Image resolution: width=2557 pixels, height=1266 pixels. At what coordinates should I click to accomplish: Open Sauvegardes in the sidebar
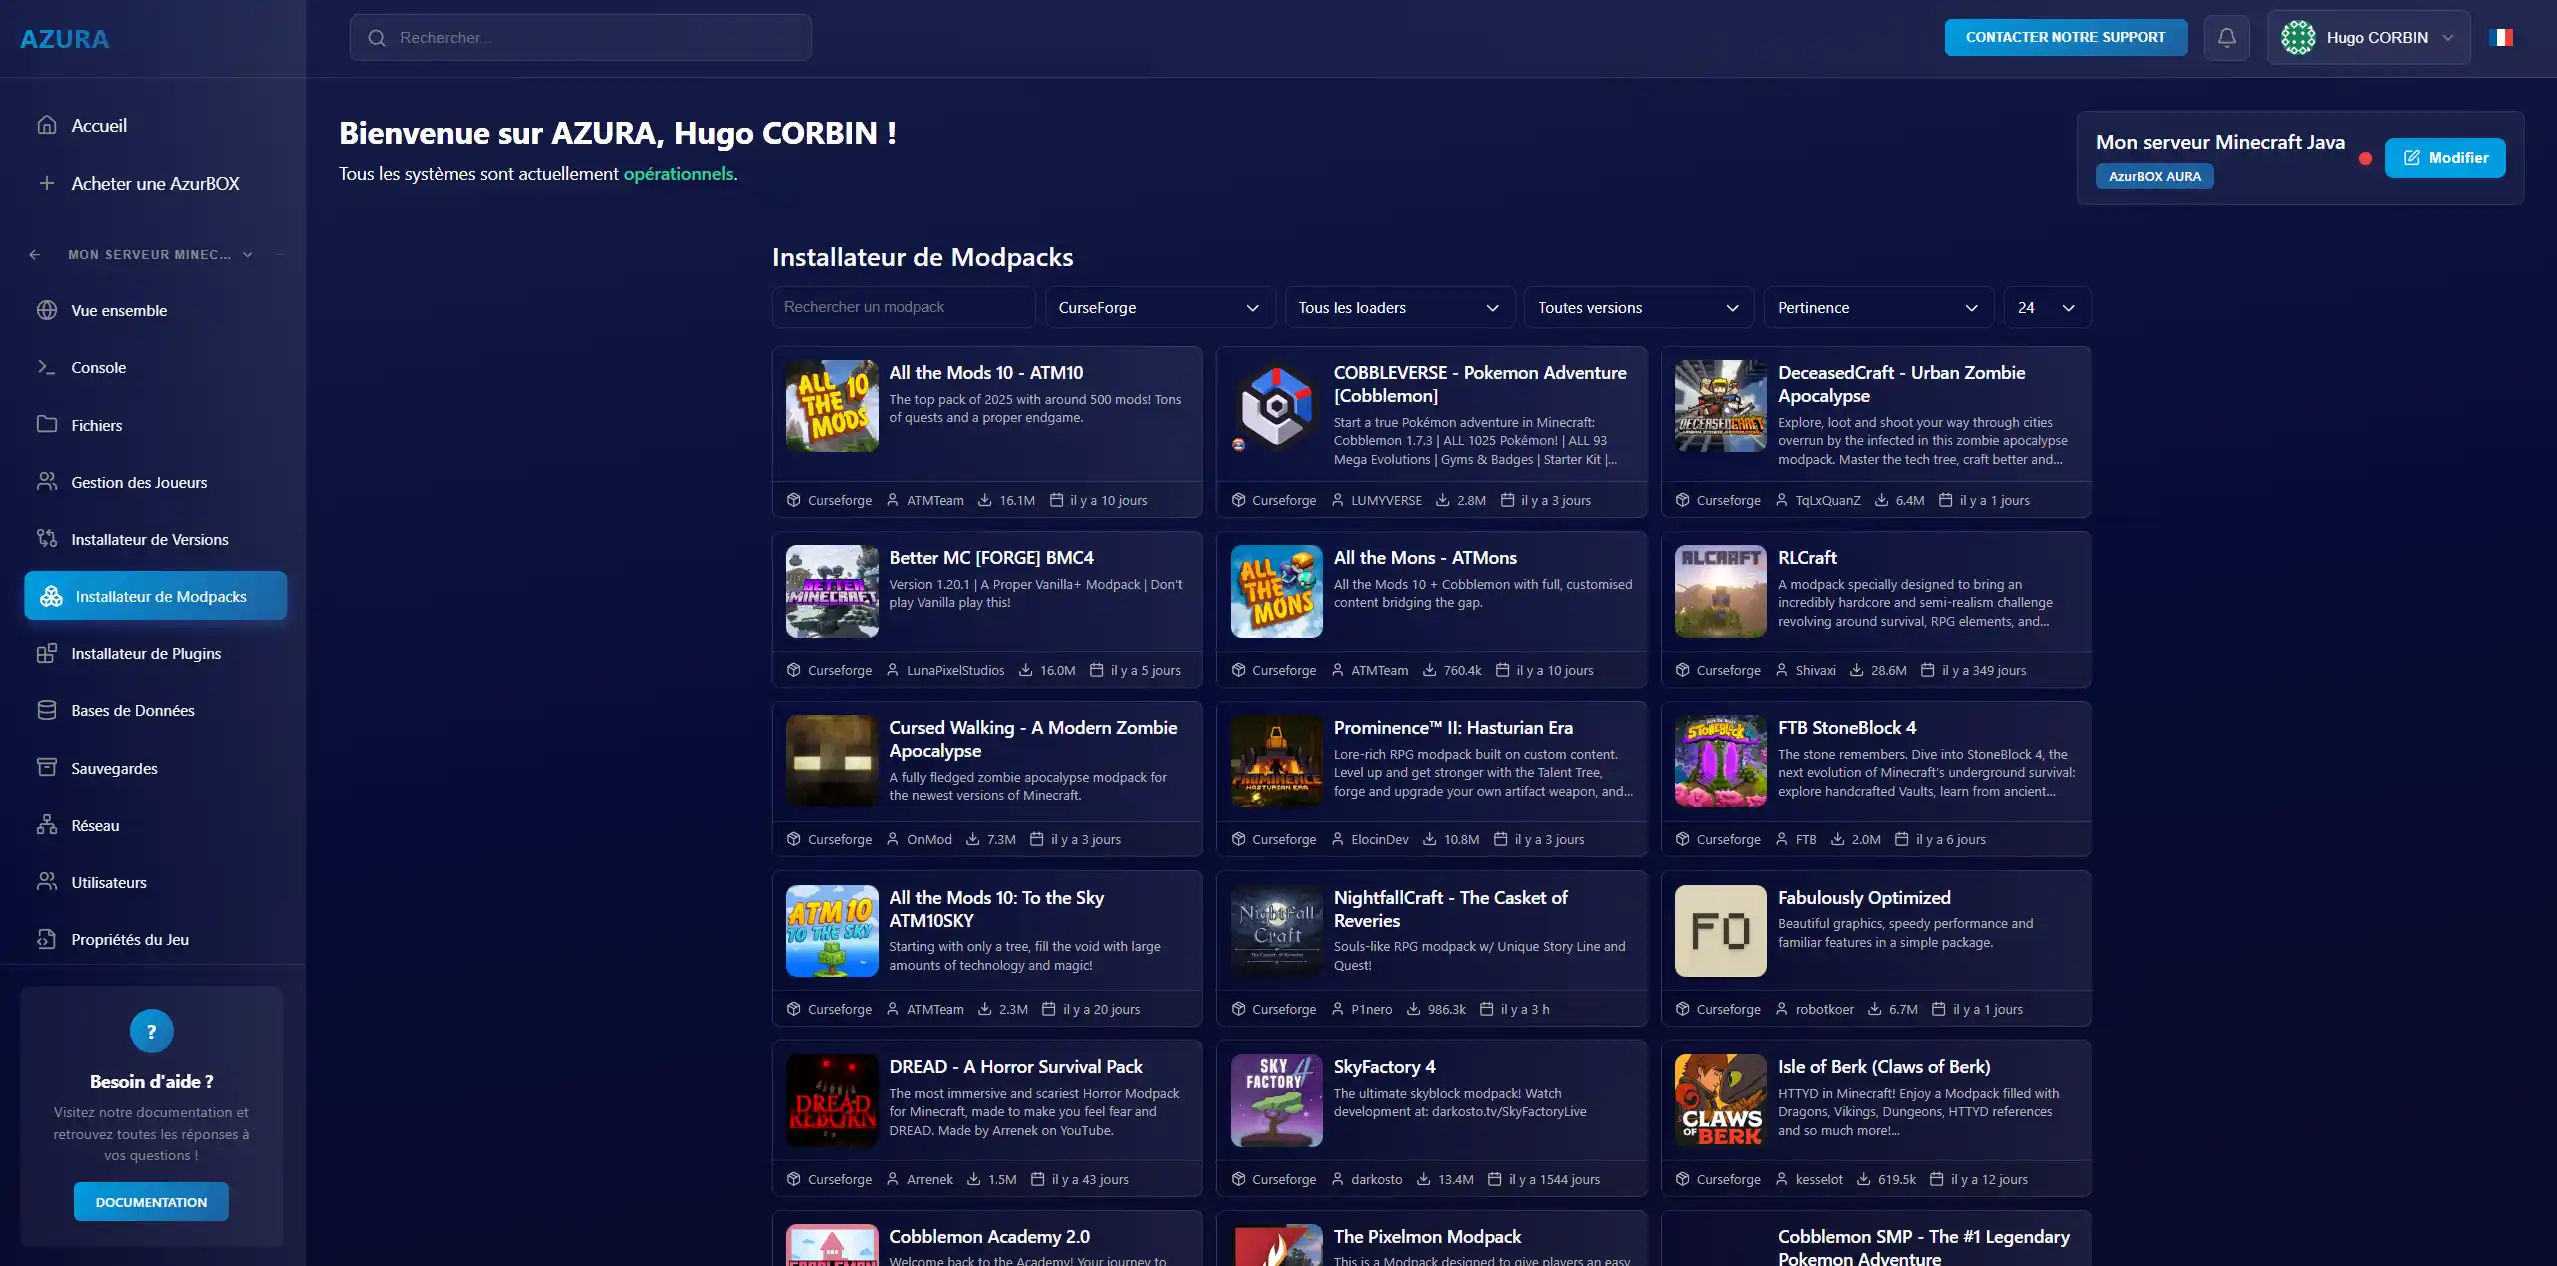[x=114, y=769]
